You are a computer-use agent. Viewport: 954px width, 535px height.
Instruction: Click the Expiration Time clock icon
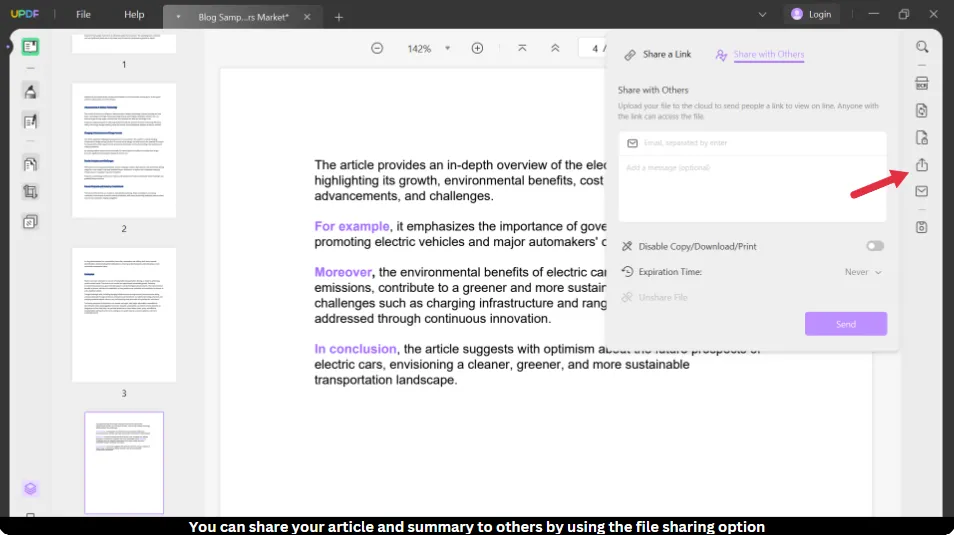(x=627, y=271)
